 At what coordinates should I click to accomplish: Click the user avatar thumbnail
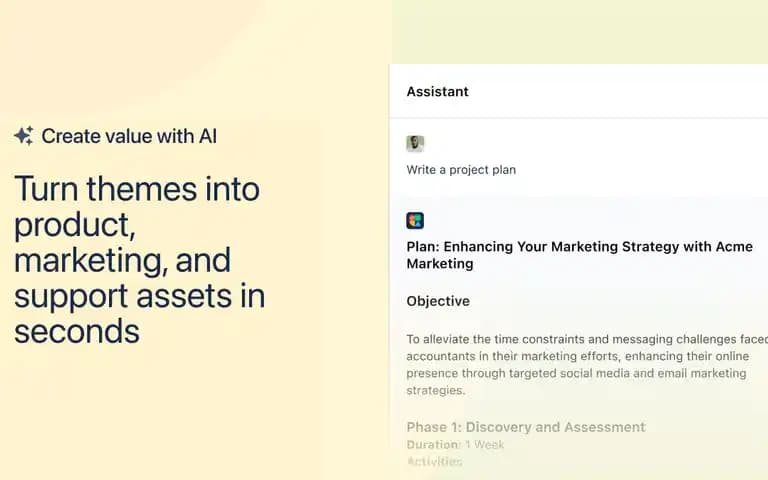coord(415,144)
